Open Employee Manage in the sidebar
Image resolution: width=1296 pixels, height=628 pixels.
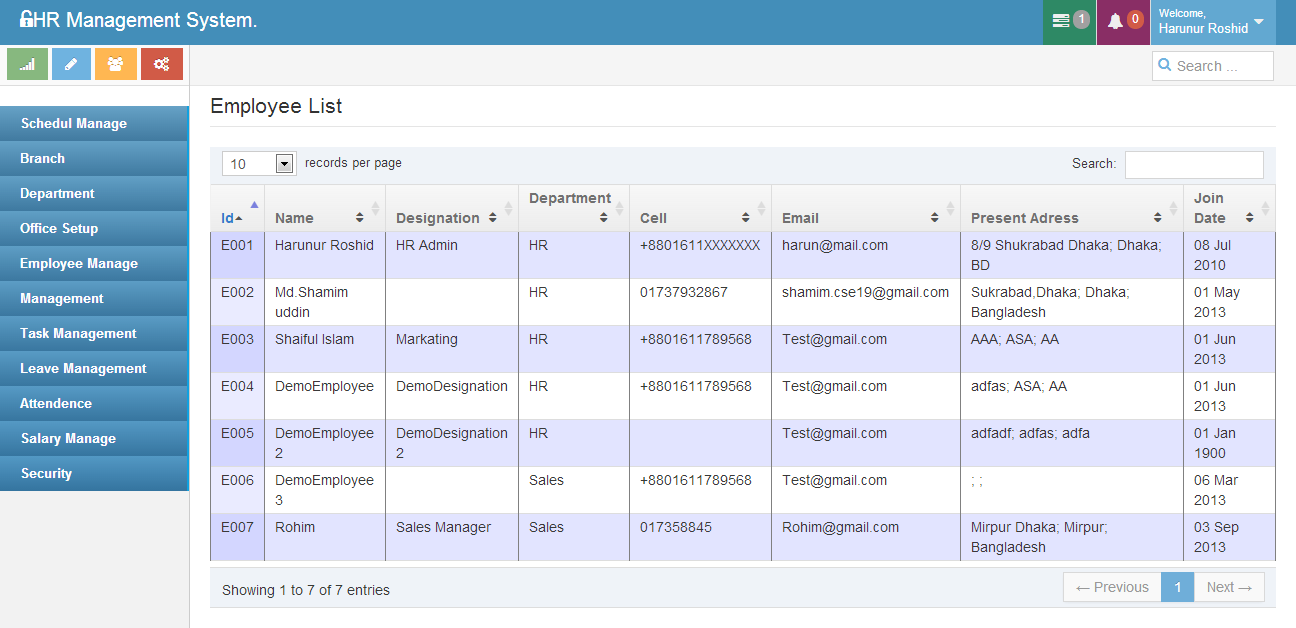79,264
